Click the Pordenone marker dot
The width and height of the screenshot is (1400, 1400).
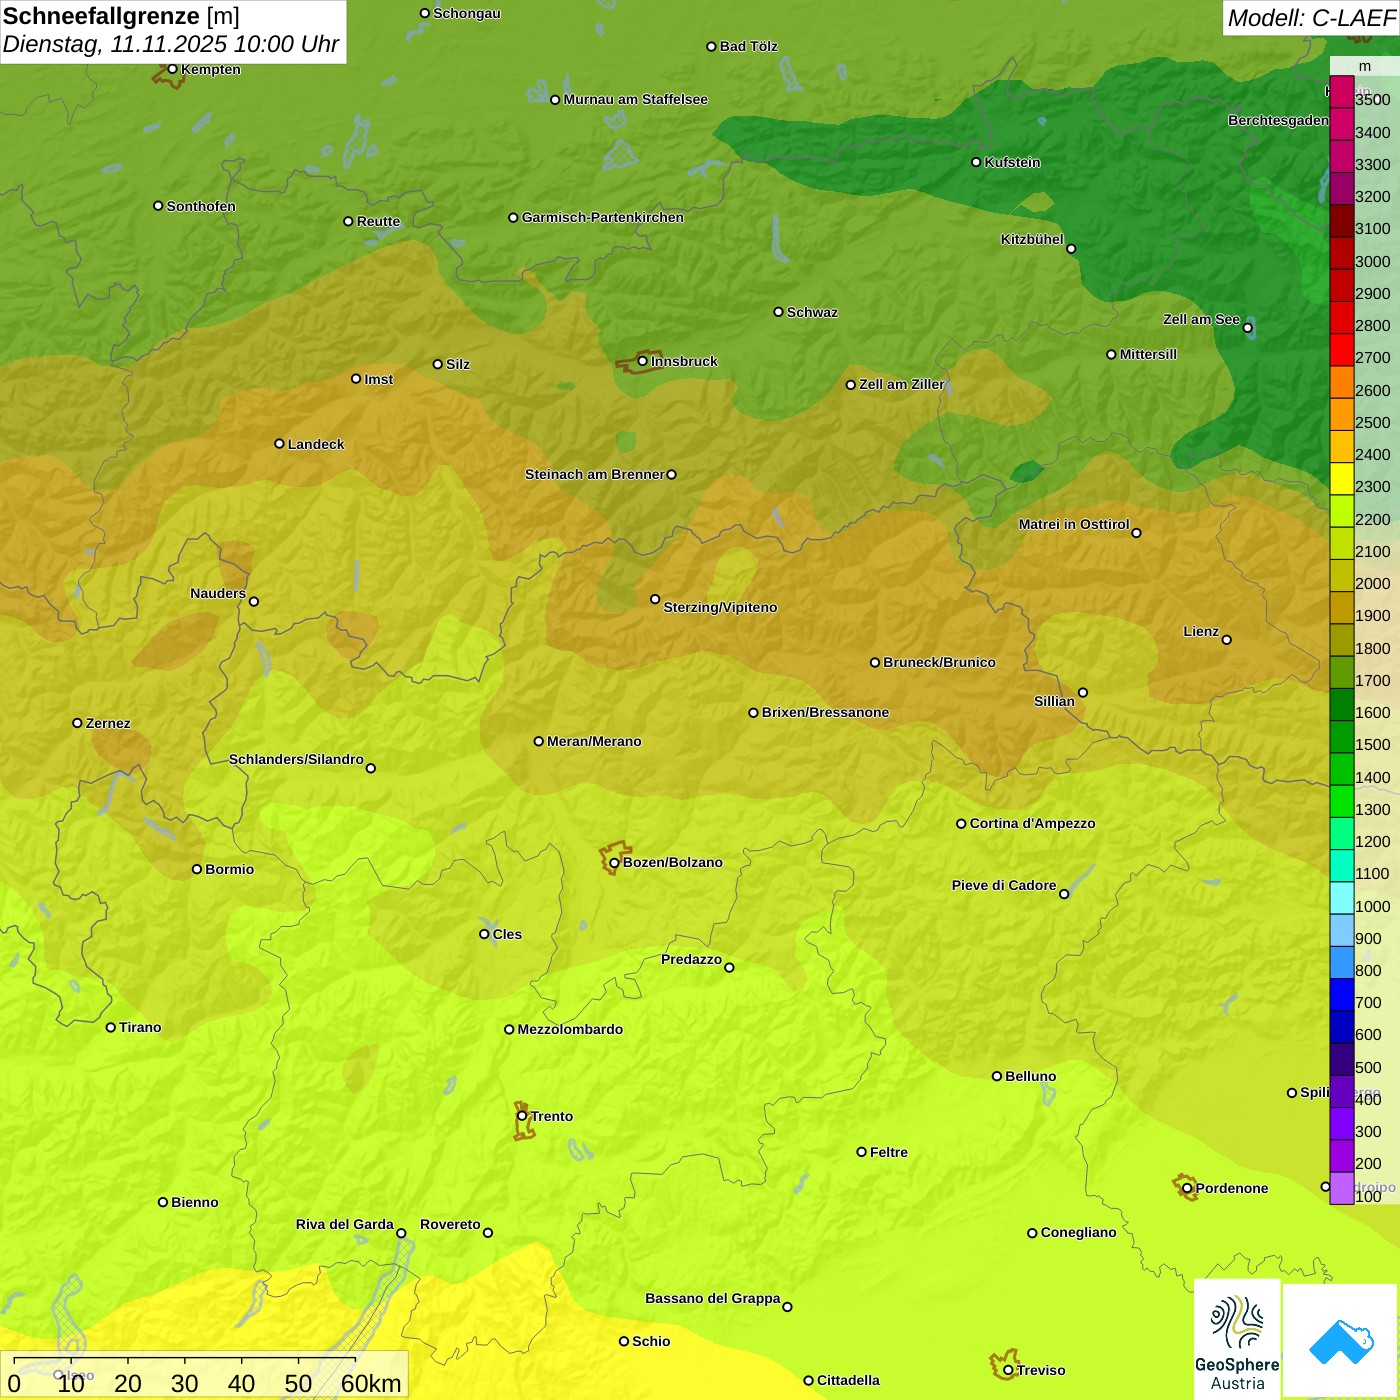pyautogui.click(x=1187, y=1189)
